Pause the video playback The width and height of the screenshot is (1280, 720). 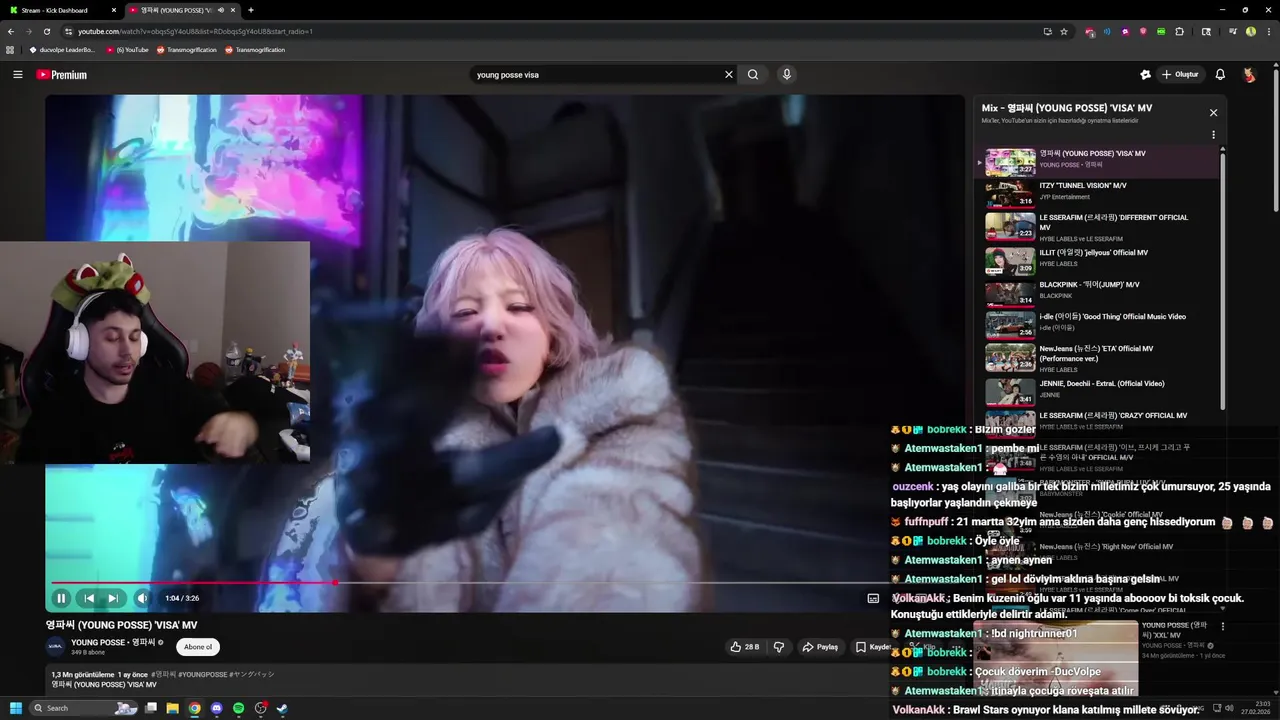(61, 598)
